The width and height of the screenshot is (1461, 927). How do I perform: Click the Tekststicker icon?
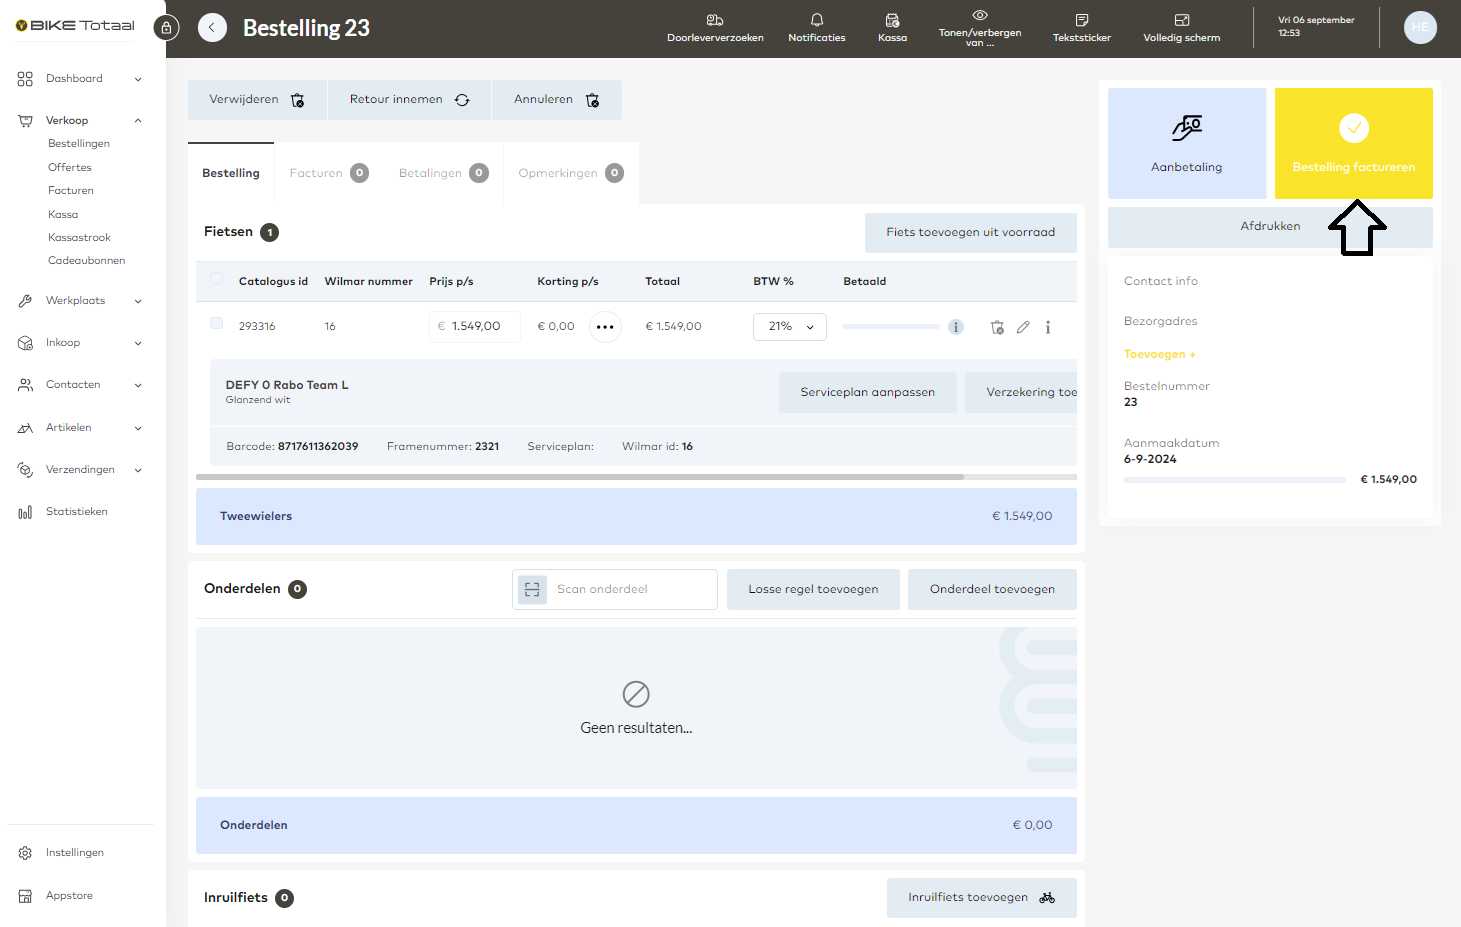[1081, 21]
